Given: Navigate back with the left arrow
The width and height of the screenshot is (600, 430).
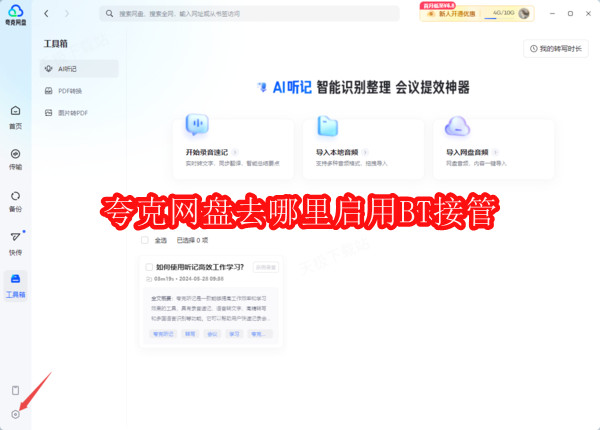Looking at the screenshot, I should point(46,14).
